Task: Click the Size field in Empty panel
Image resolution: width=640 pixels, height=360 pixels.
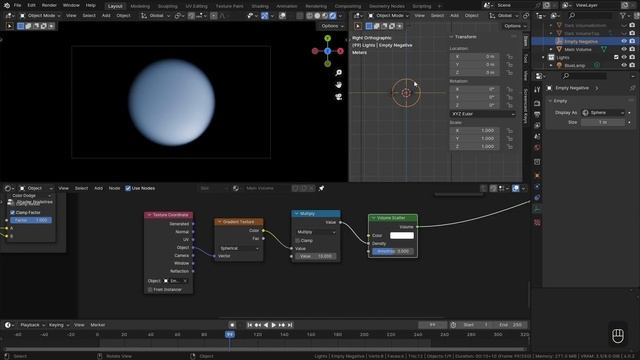Action: (x=603, y=122)
